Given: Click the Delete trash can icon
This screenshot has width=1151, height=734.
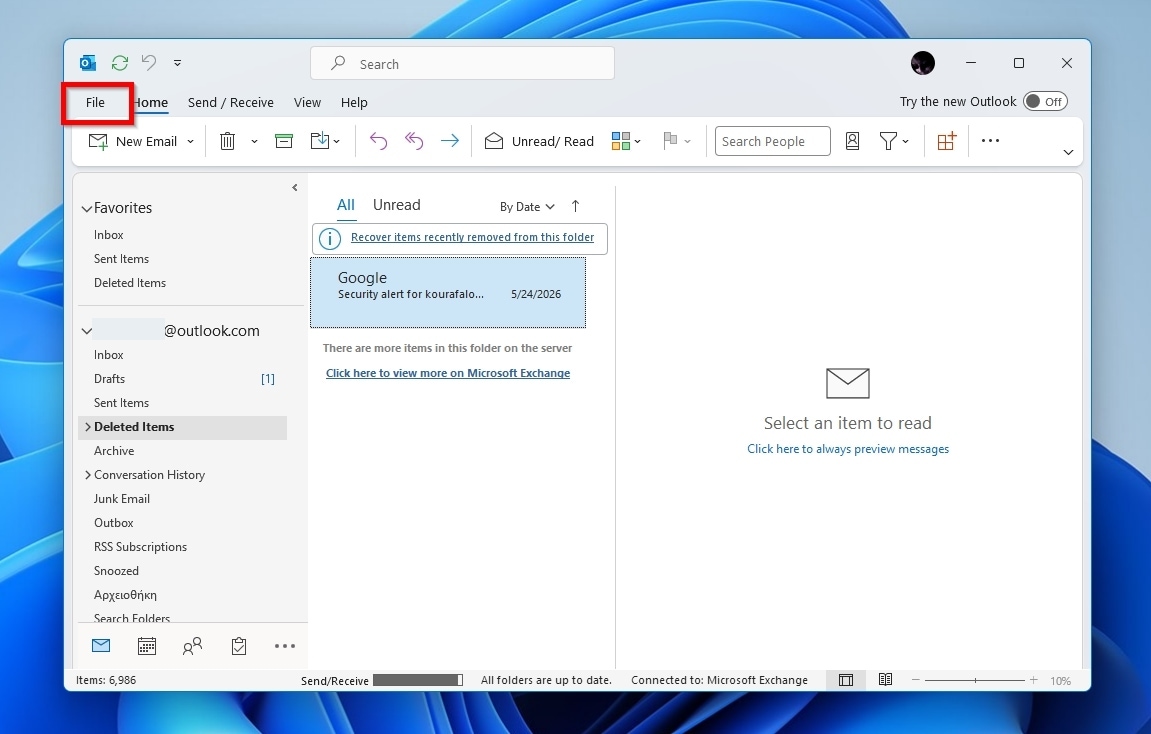Looking at the screenshot, I should [x=228, y=141].
